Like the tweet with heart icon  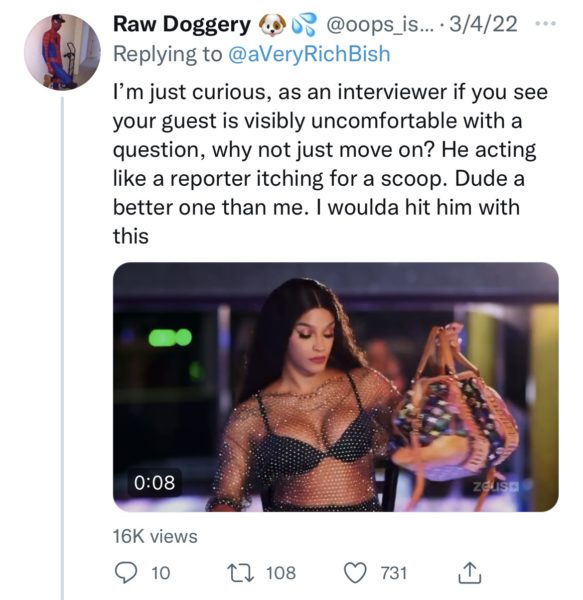[355, 573]
